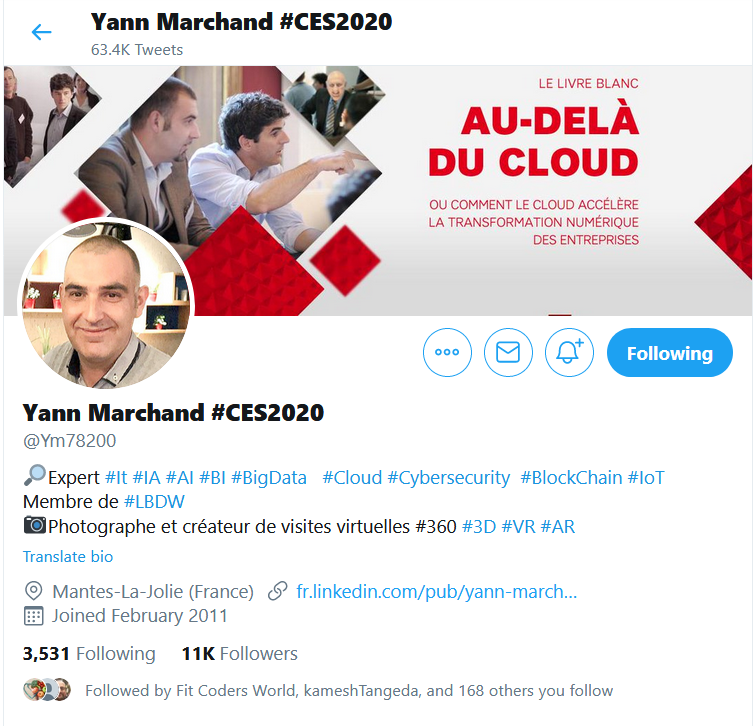Go back using the arrow icon
The height and width of the screenshot is (726, 753).
[x=41, y=32]
